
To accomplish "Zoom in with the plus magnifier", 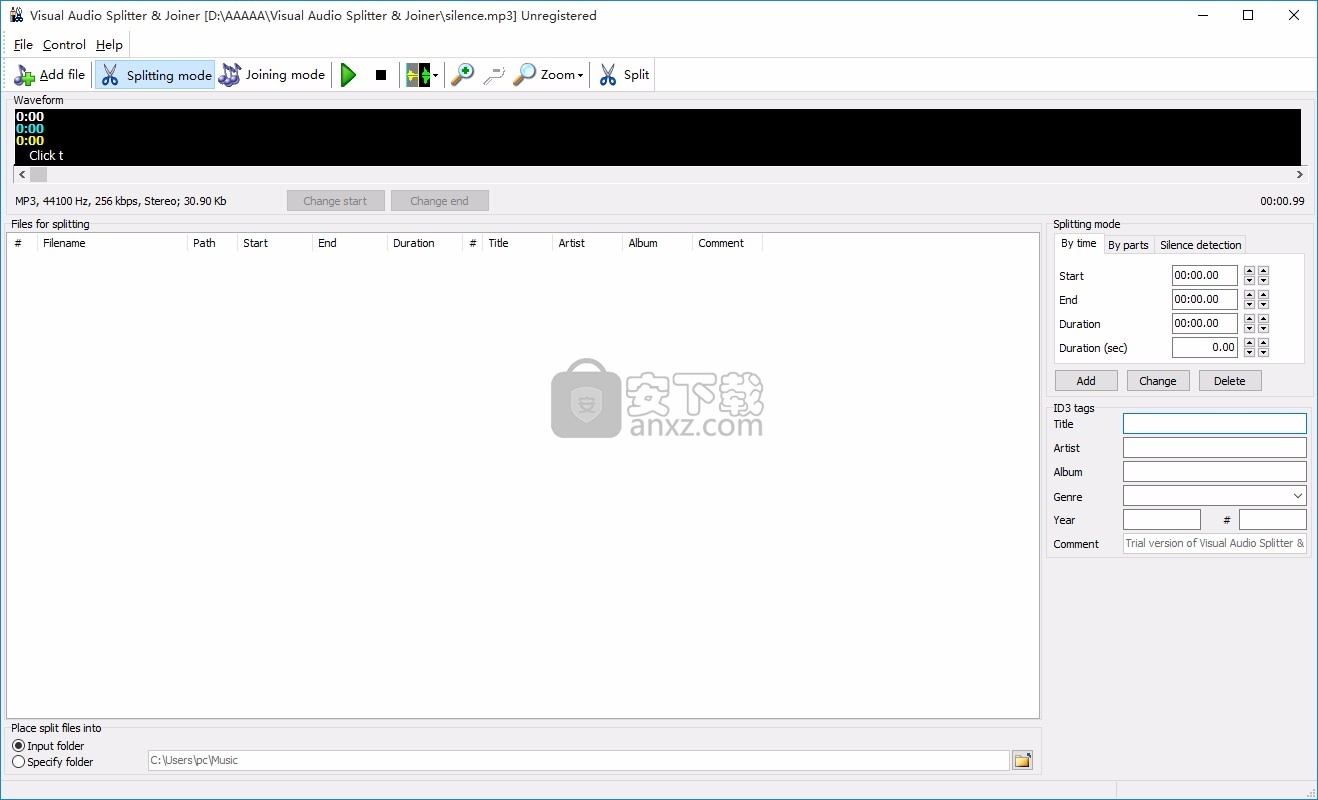I will coord(462,75).
